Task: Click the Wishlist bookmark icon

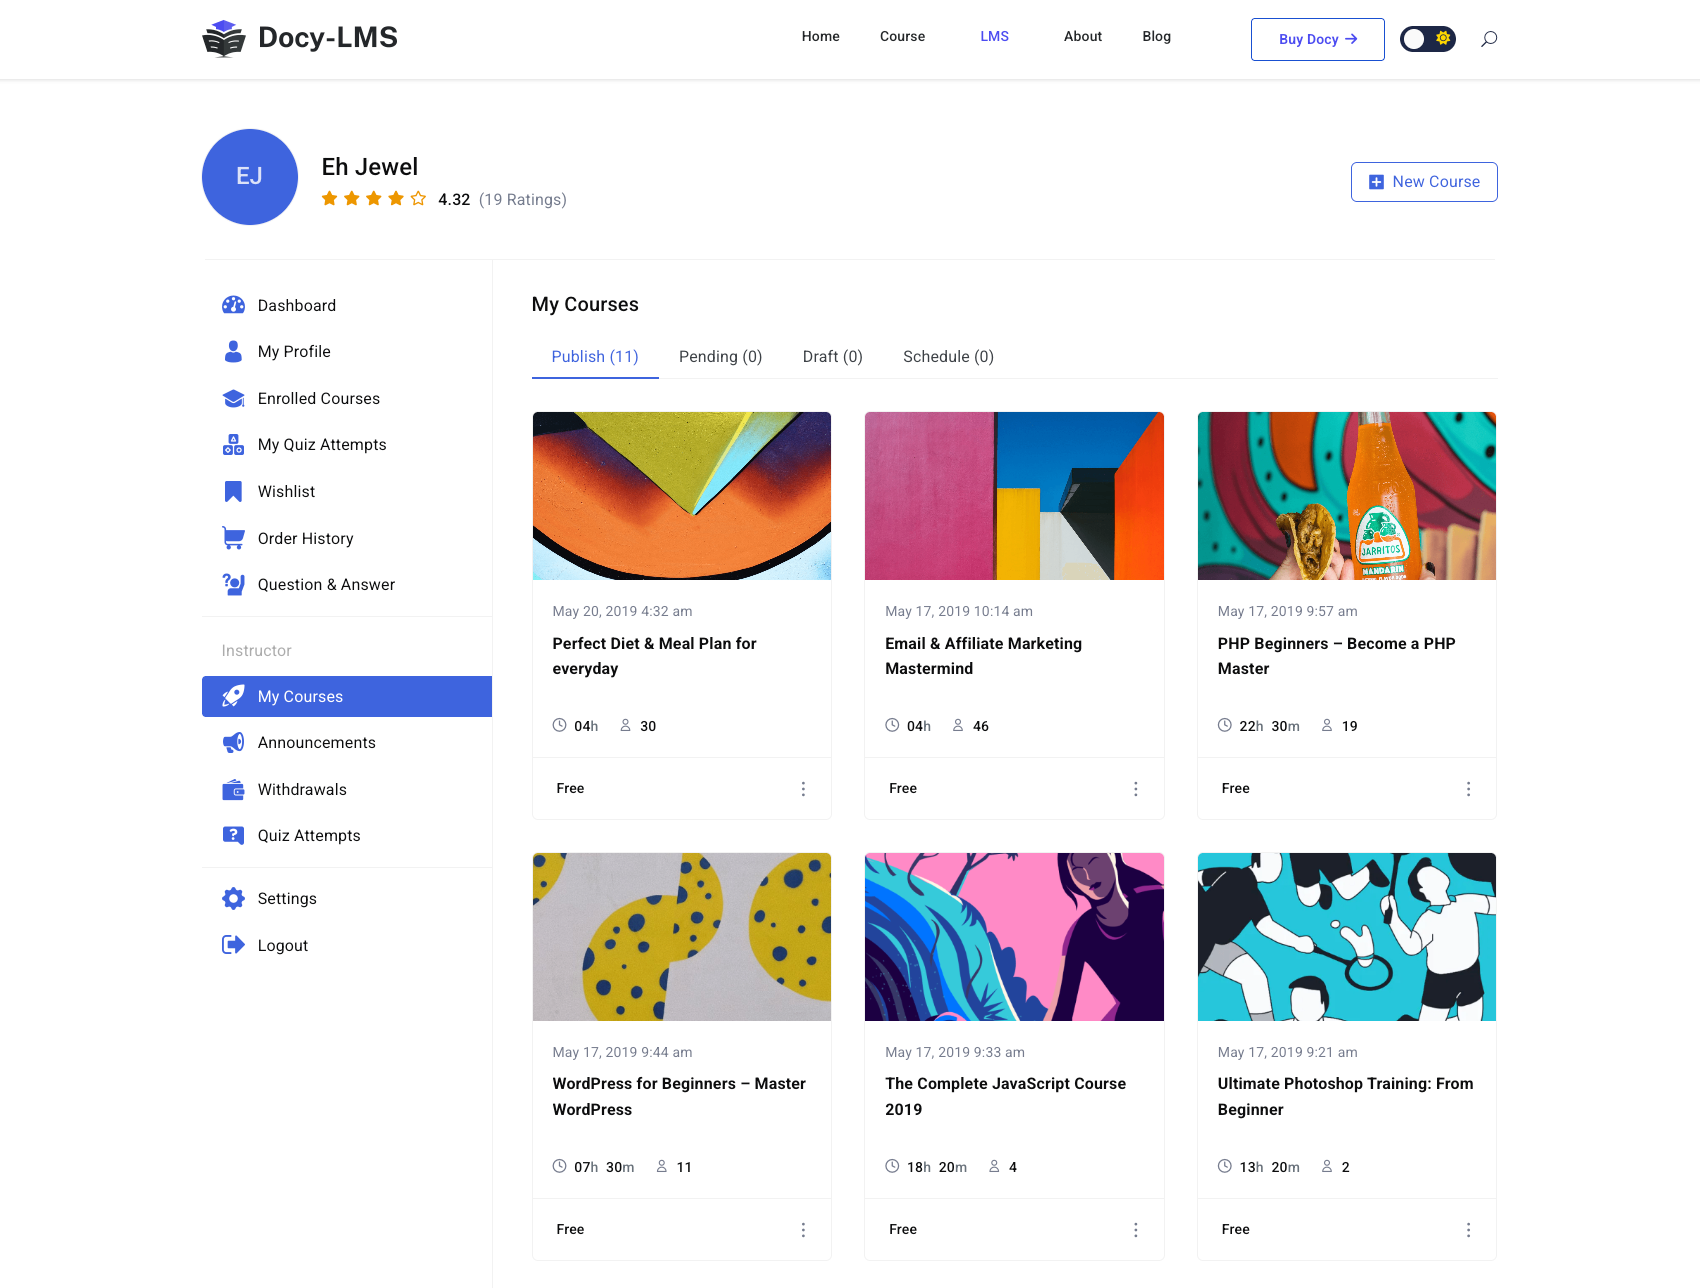Action: (233, 491)
